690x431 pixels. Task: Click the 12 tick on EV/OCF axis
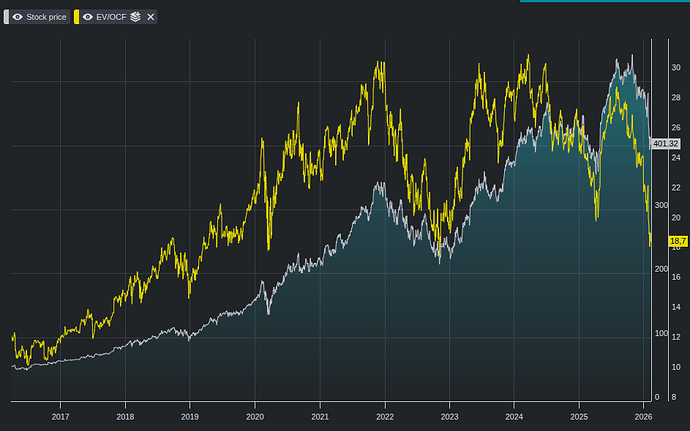(x=676, y=337)
